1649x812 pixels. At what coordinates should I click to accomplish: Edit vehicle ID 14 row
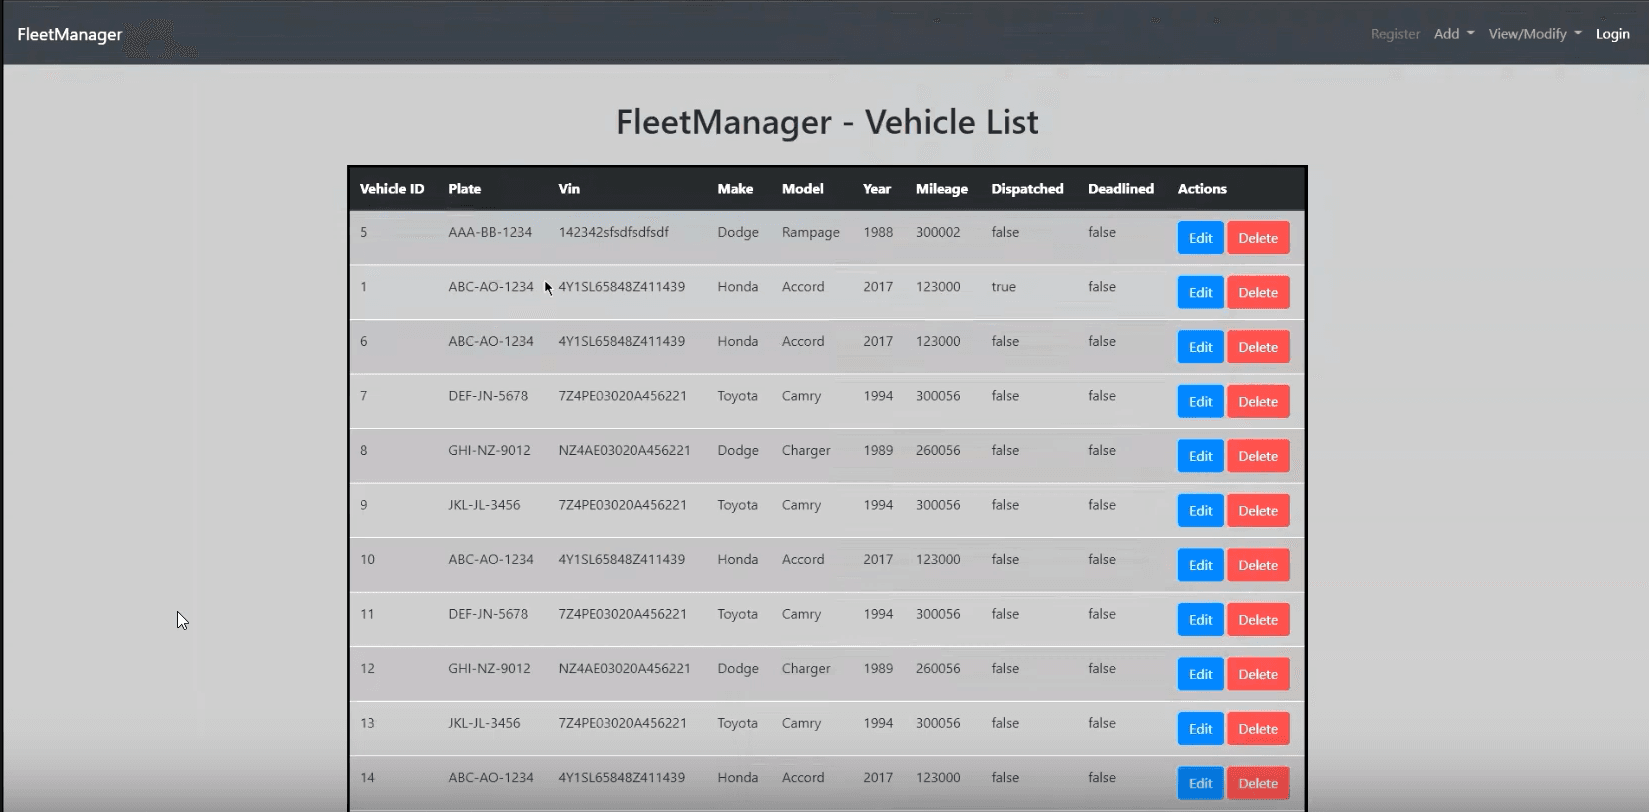point(1201,783)
